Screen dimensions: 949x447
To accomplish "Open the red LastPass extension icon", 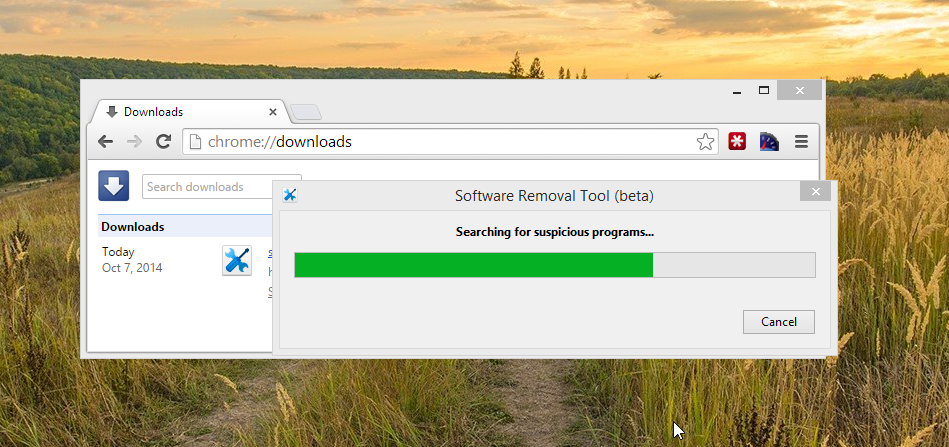I will pos(737,141).
